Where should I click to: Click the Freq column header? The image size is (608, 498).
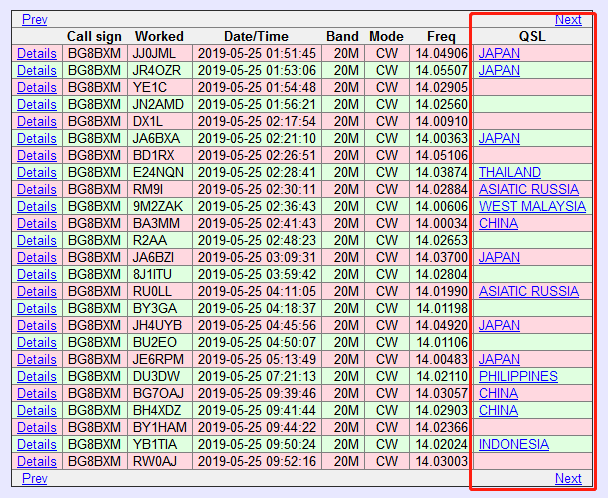441,36
